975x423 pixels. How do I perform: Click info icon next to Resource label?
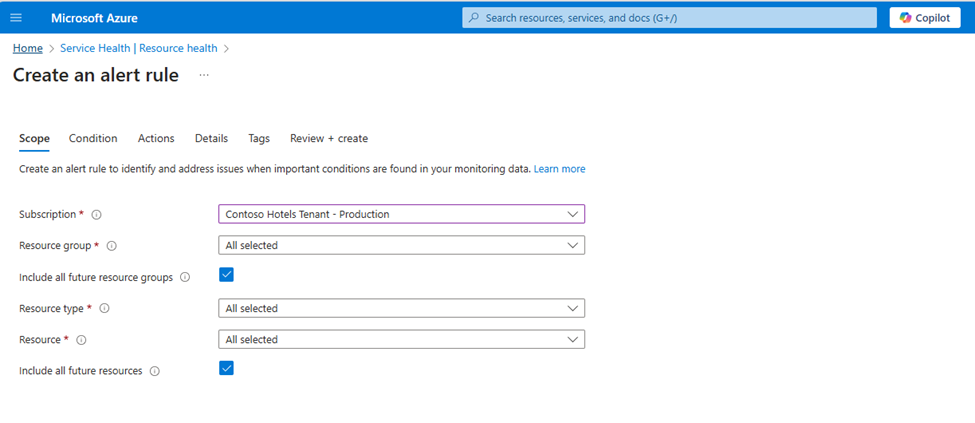click(x=81, y=340)
